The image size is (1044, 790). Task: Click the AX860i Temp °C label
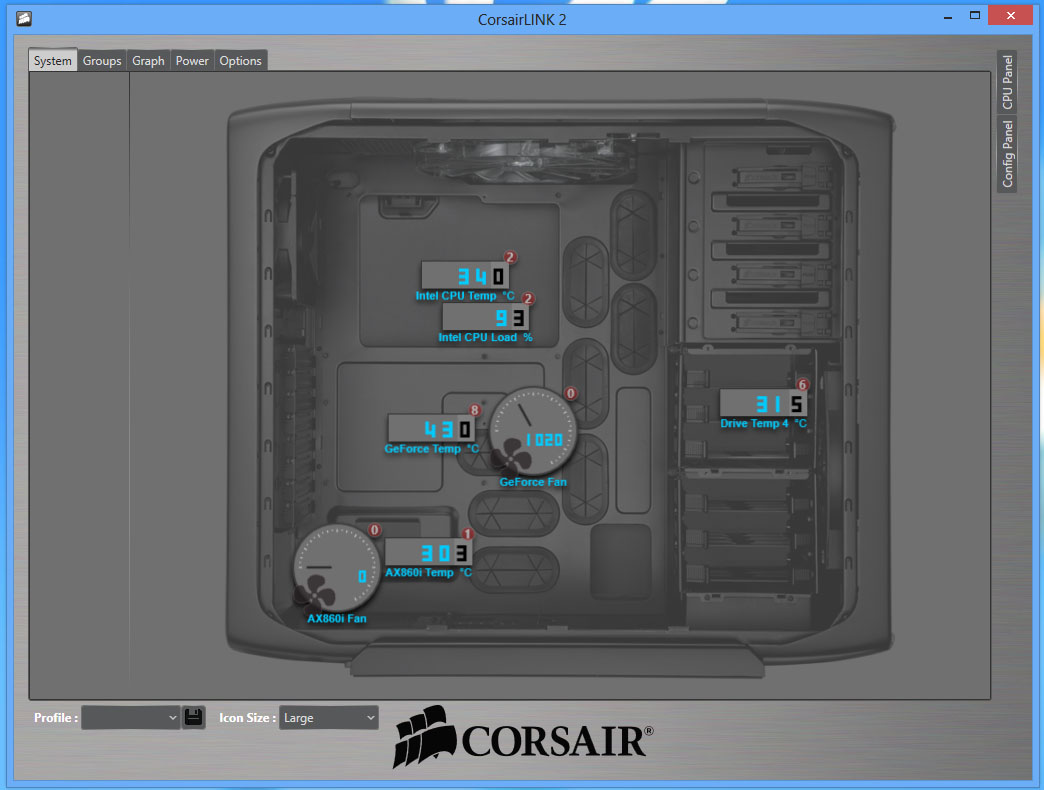tap(428, 572)
